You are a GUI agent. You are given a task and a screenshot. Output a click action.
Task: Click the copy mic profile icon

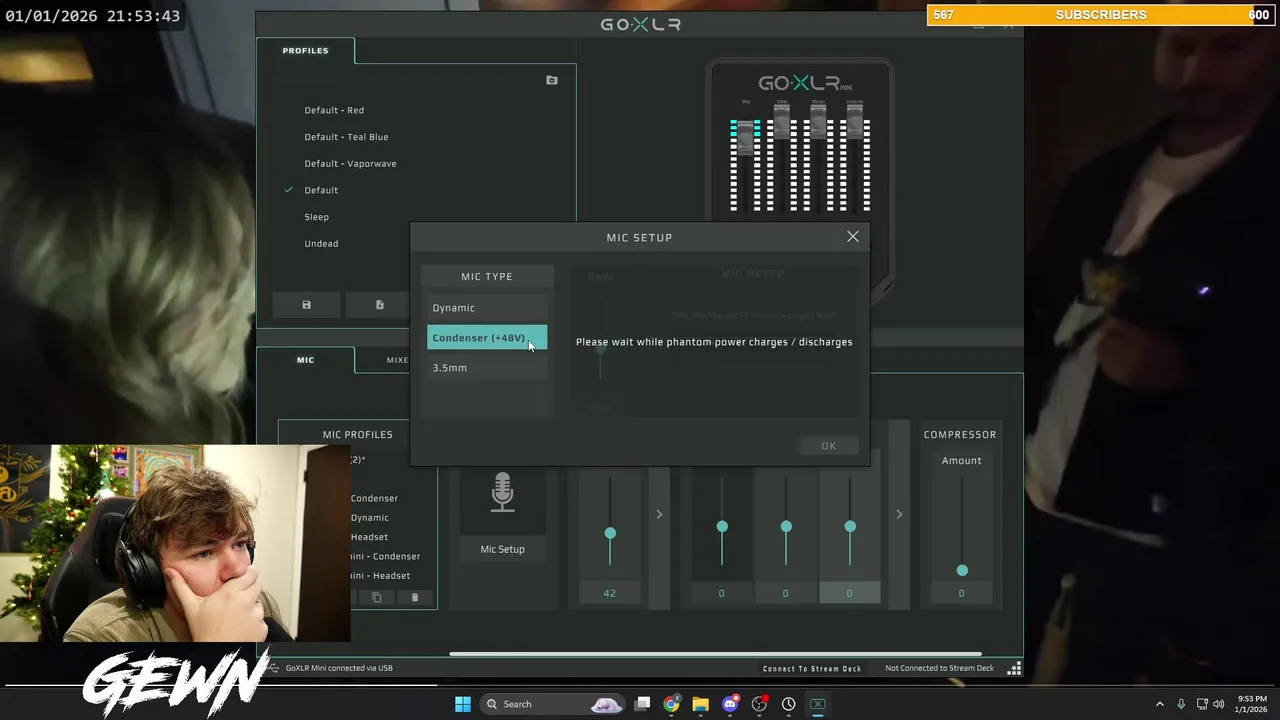(377, 597)
